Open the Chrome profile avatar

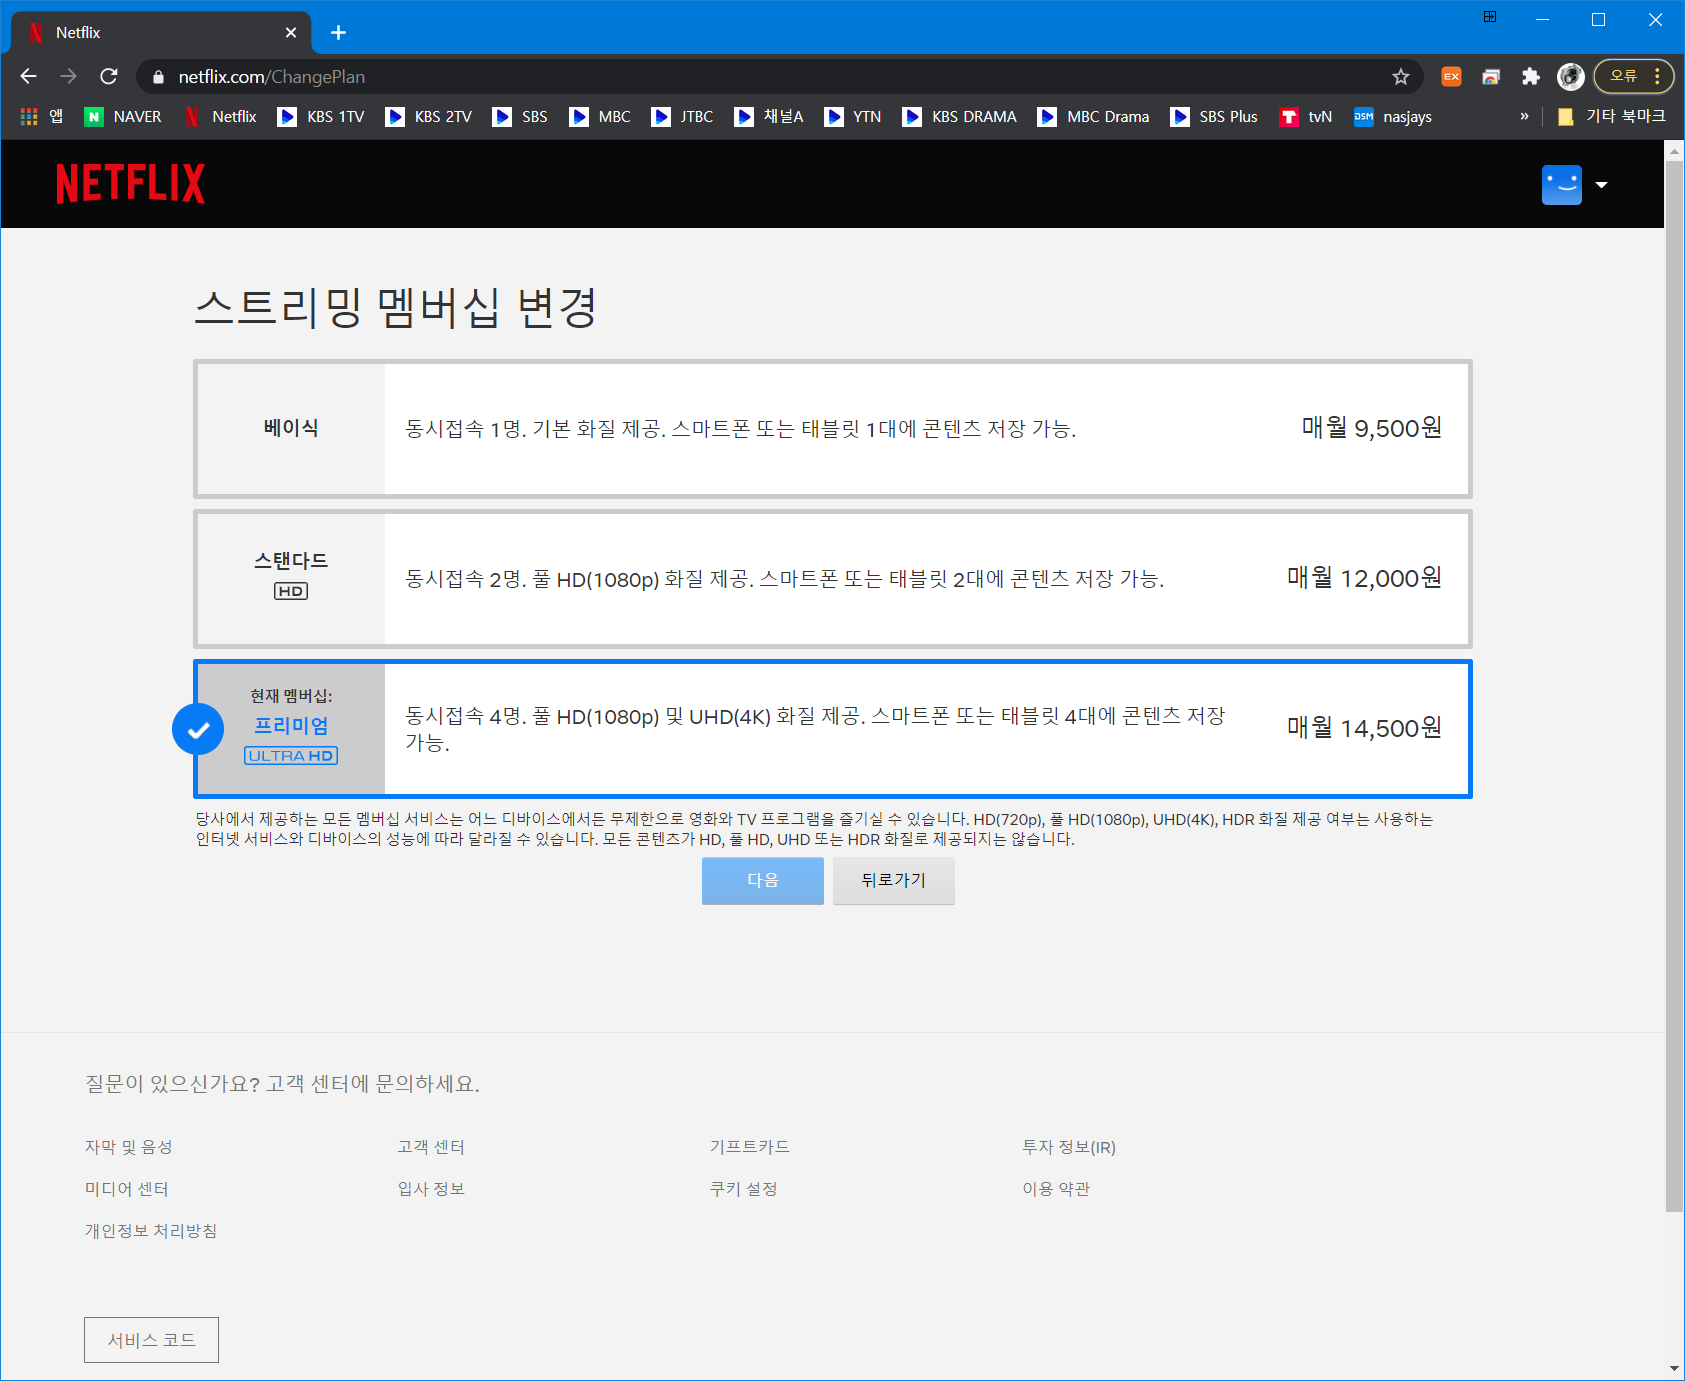click(1571, 76)
